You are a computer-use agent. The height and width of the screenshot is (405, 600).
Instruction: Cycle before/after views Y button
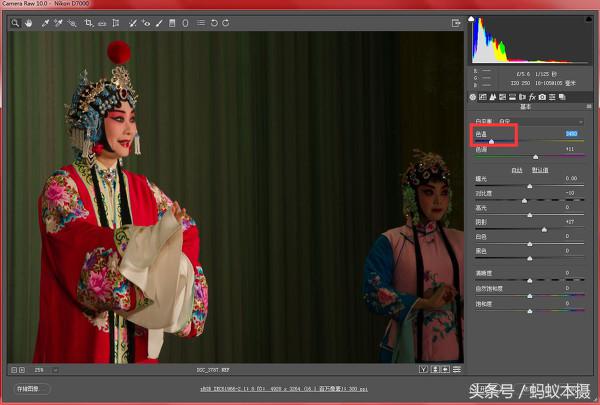point(423,369)
